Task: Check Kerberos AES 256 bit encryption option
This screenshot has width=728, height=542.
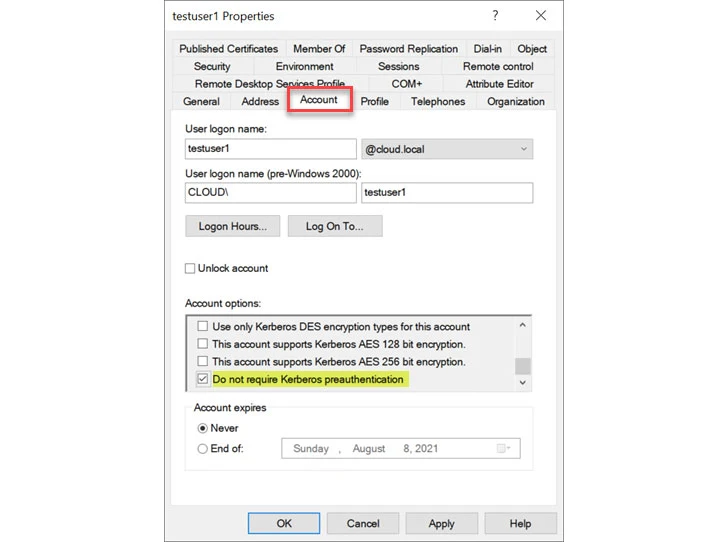Action: (x=203, y=362)
